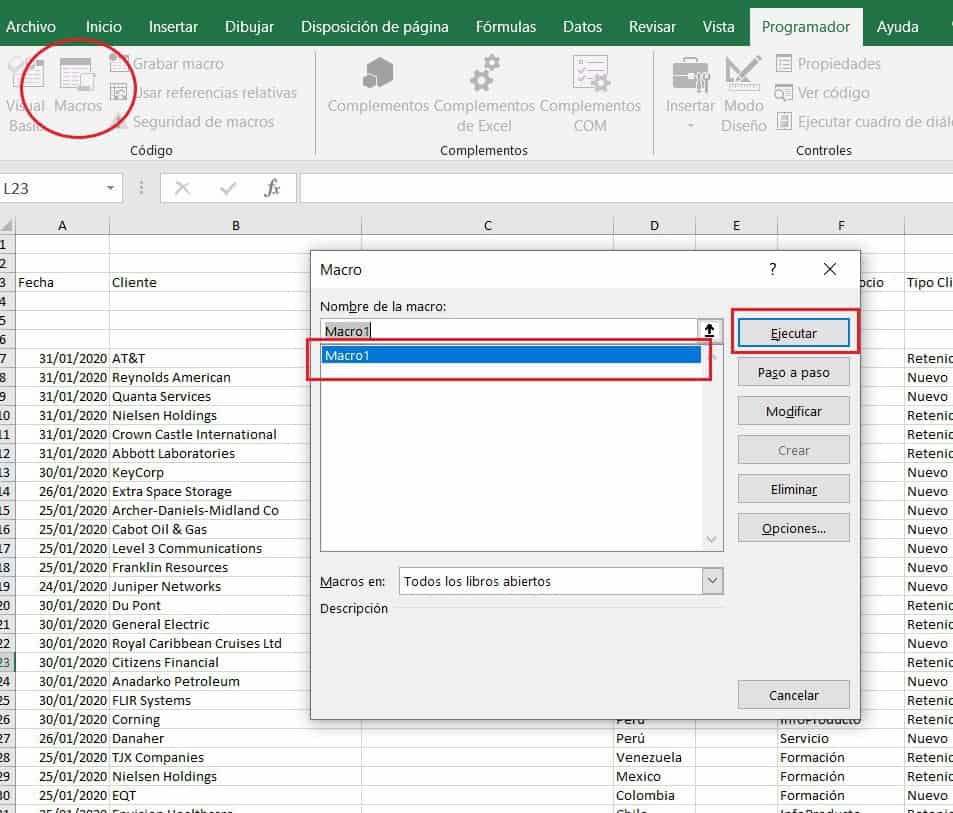The height and width of the screenshot is (813, 953).
Task: Click the formula bar confirm checkmark
Action: [x=228, y=188]
